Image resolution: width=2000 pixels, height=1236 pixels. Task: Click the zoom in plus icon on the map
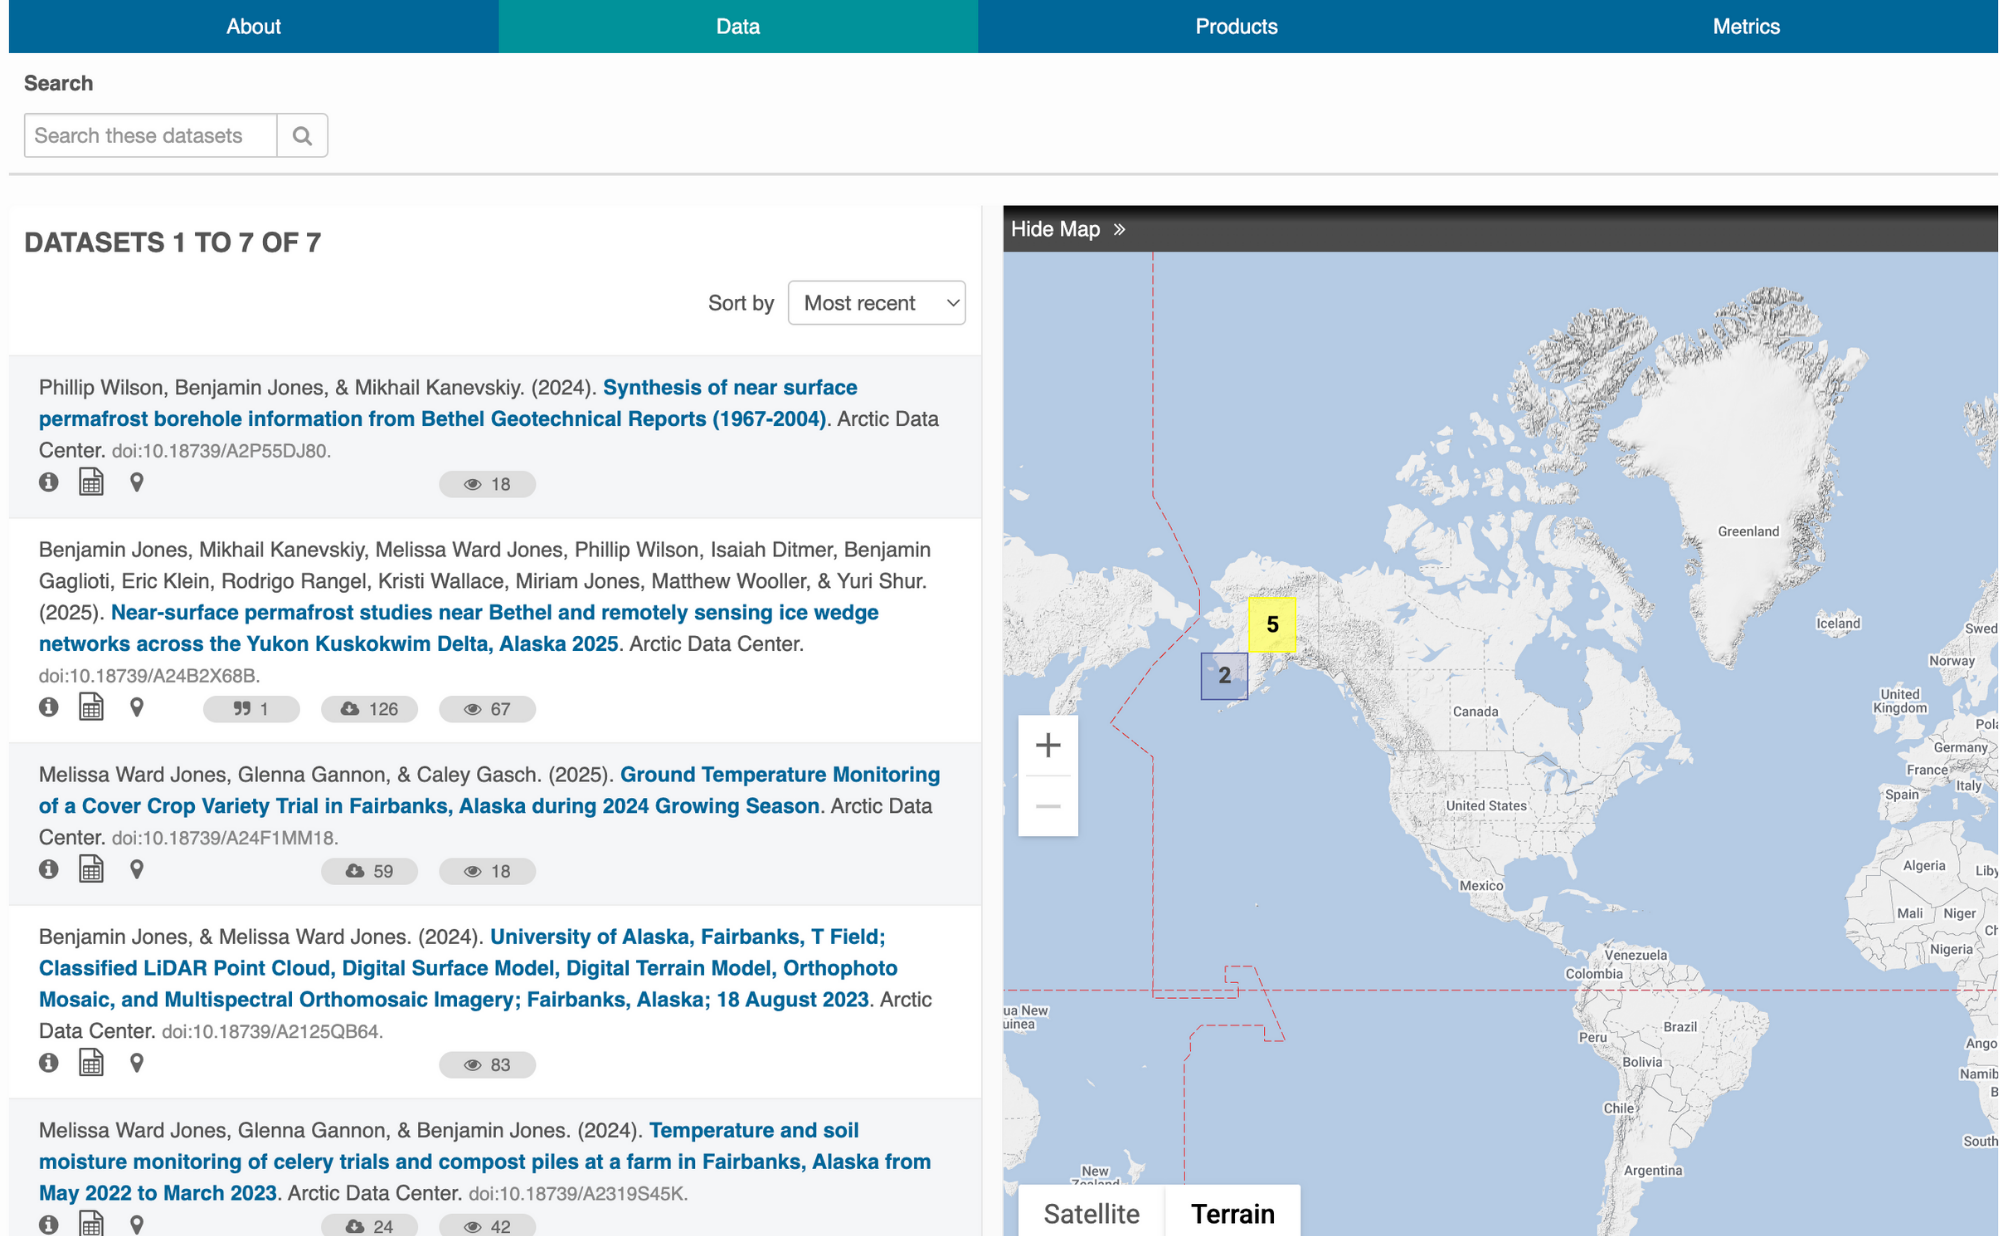pos(1047,745)
